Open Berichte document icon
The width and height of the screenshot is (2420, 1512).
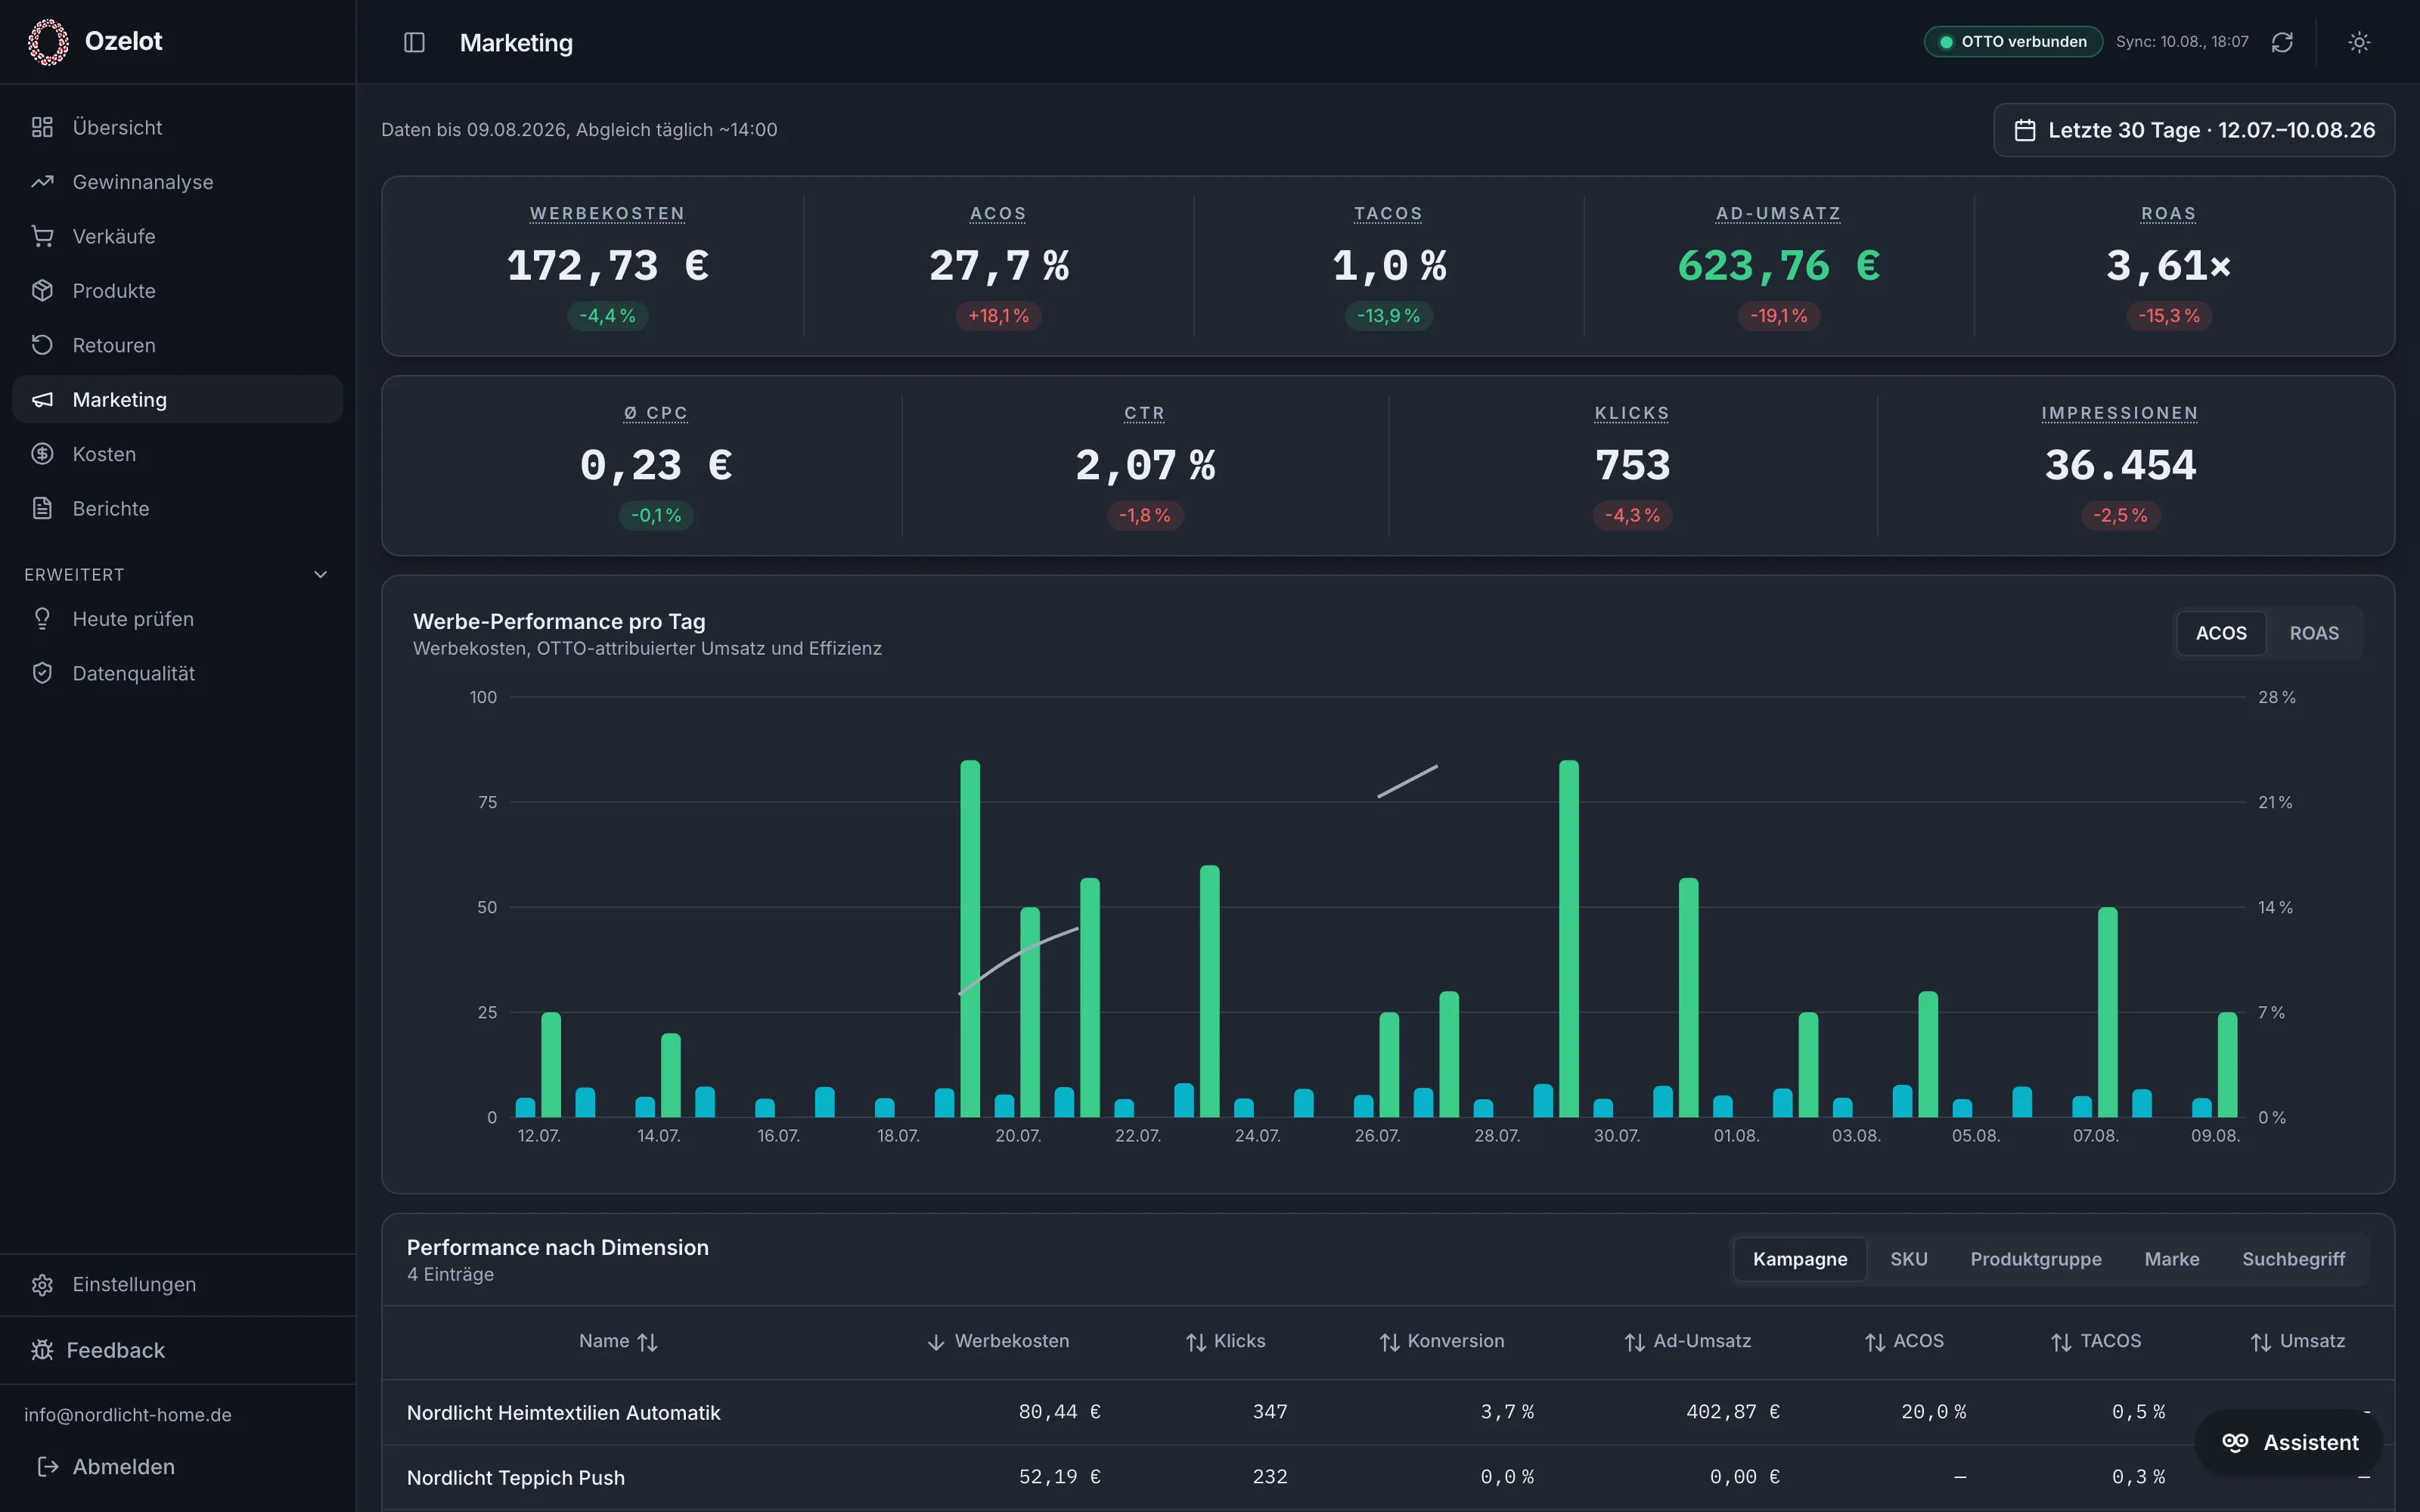42,508
